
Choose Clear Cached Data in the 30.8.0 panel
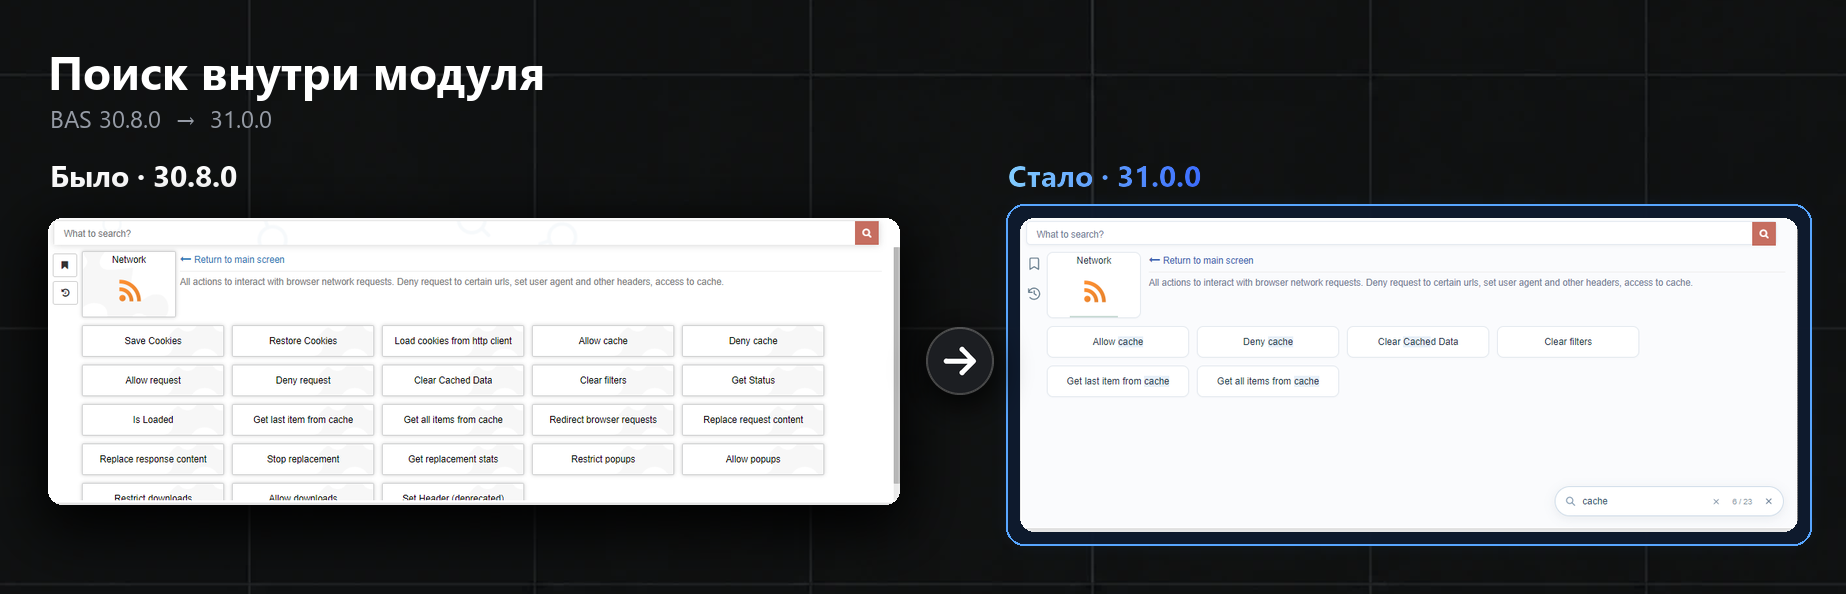click(x=453, y=380)
